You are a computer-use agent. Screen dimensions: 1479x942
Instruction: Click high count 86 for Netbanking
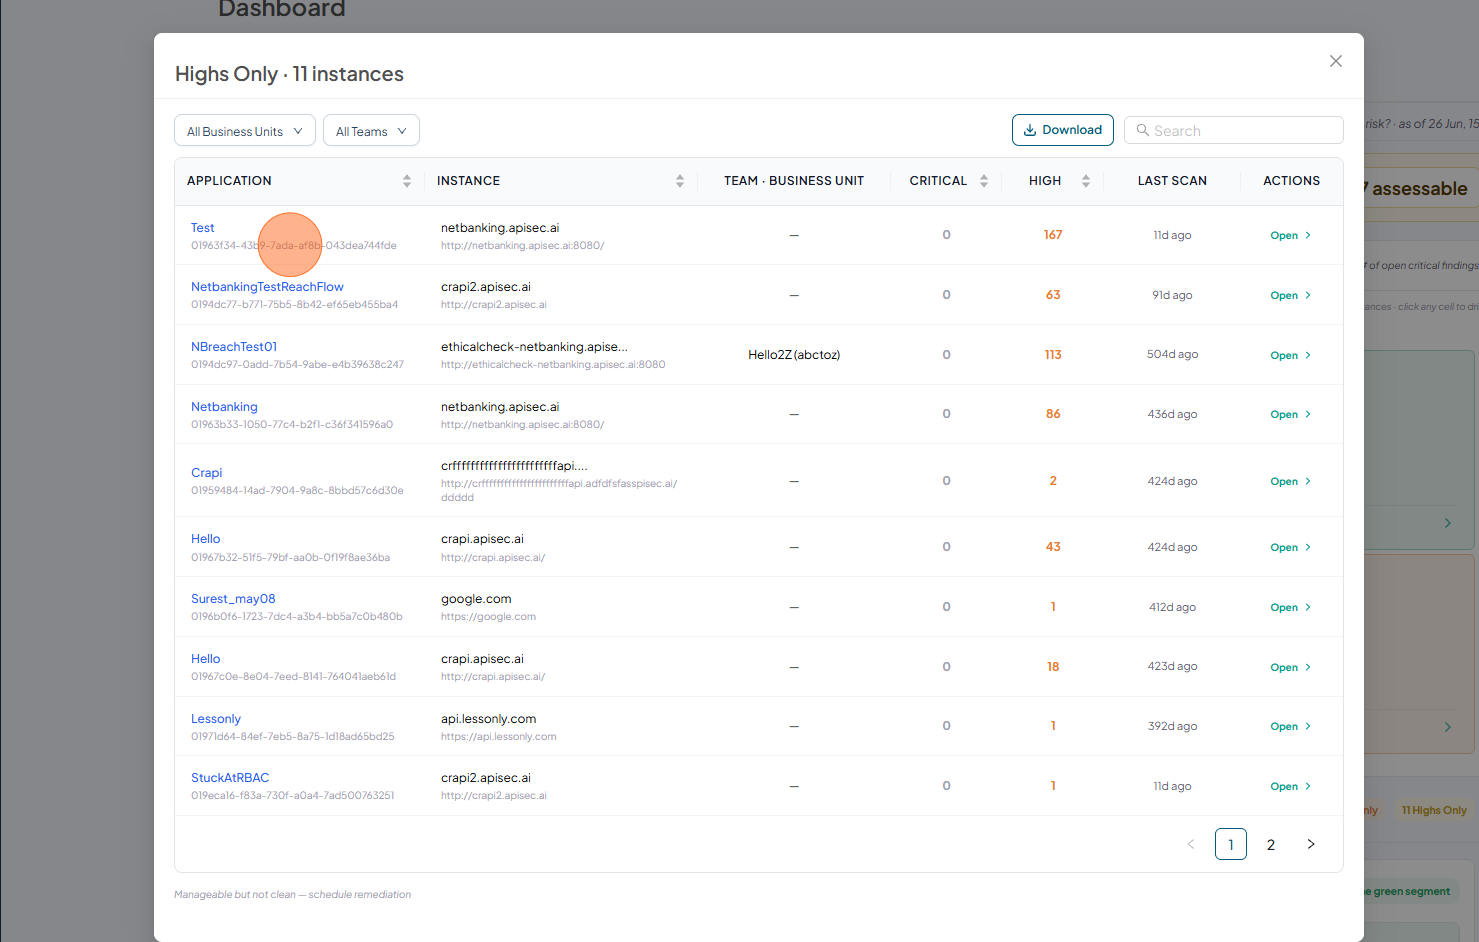[1053, 414]
